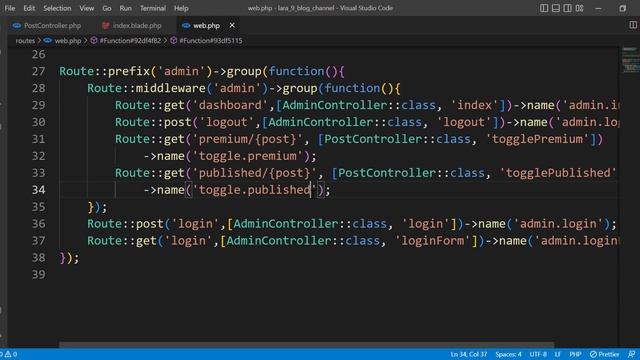640x360 pixels.
Task: Open the Selection menu
Action: coord(57,8)
